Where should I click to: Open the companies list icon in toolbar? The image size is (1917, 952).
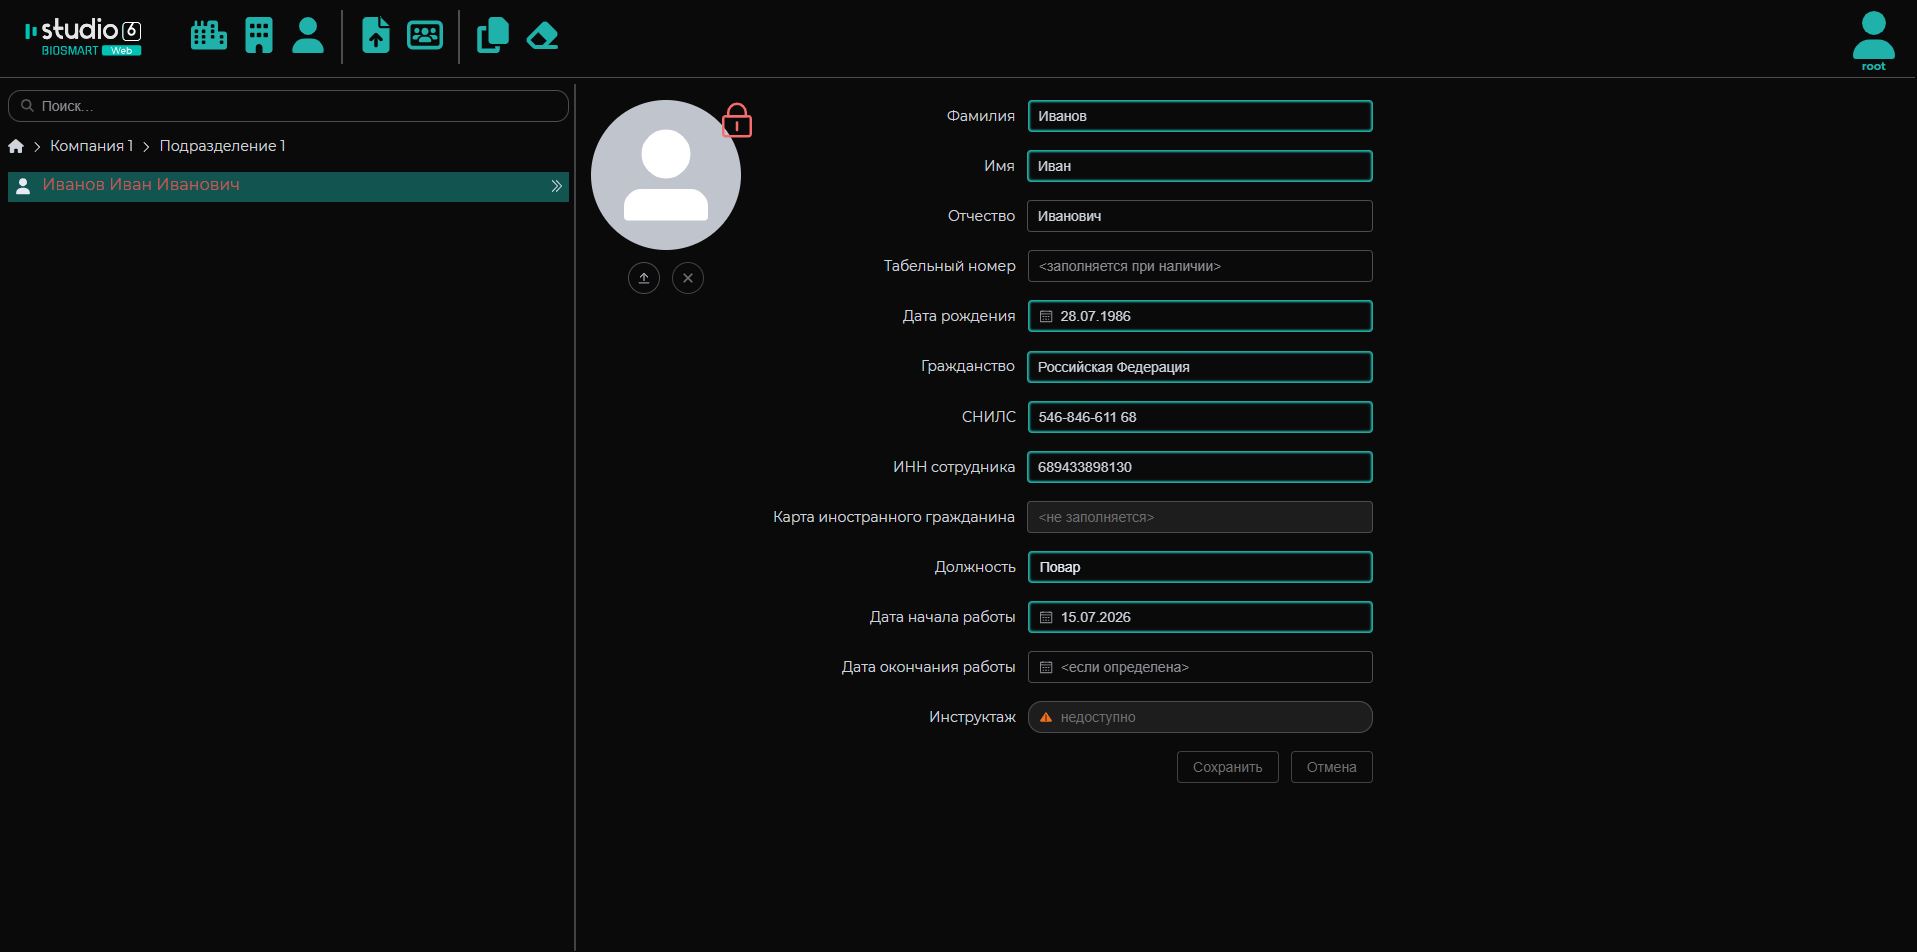click(209, 36)
